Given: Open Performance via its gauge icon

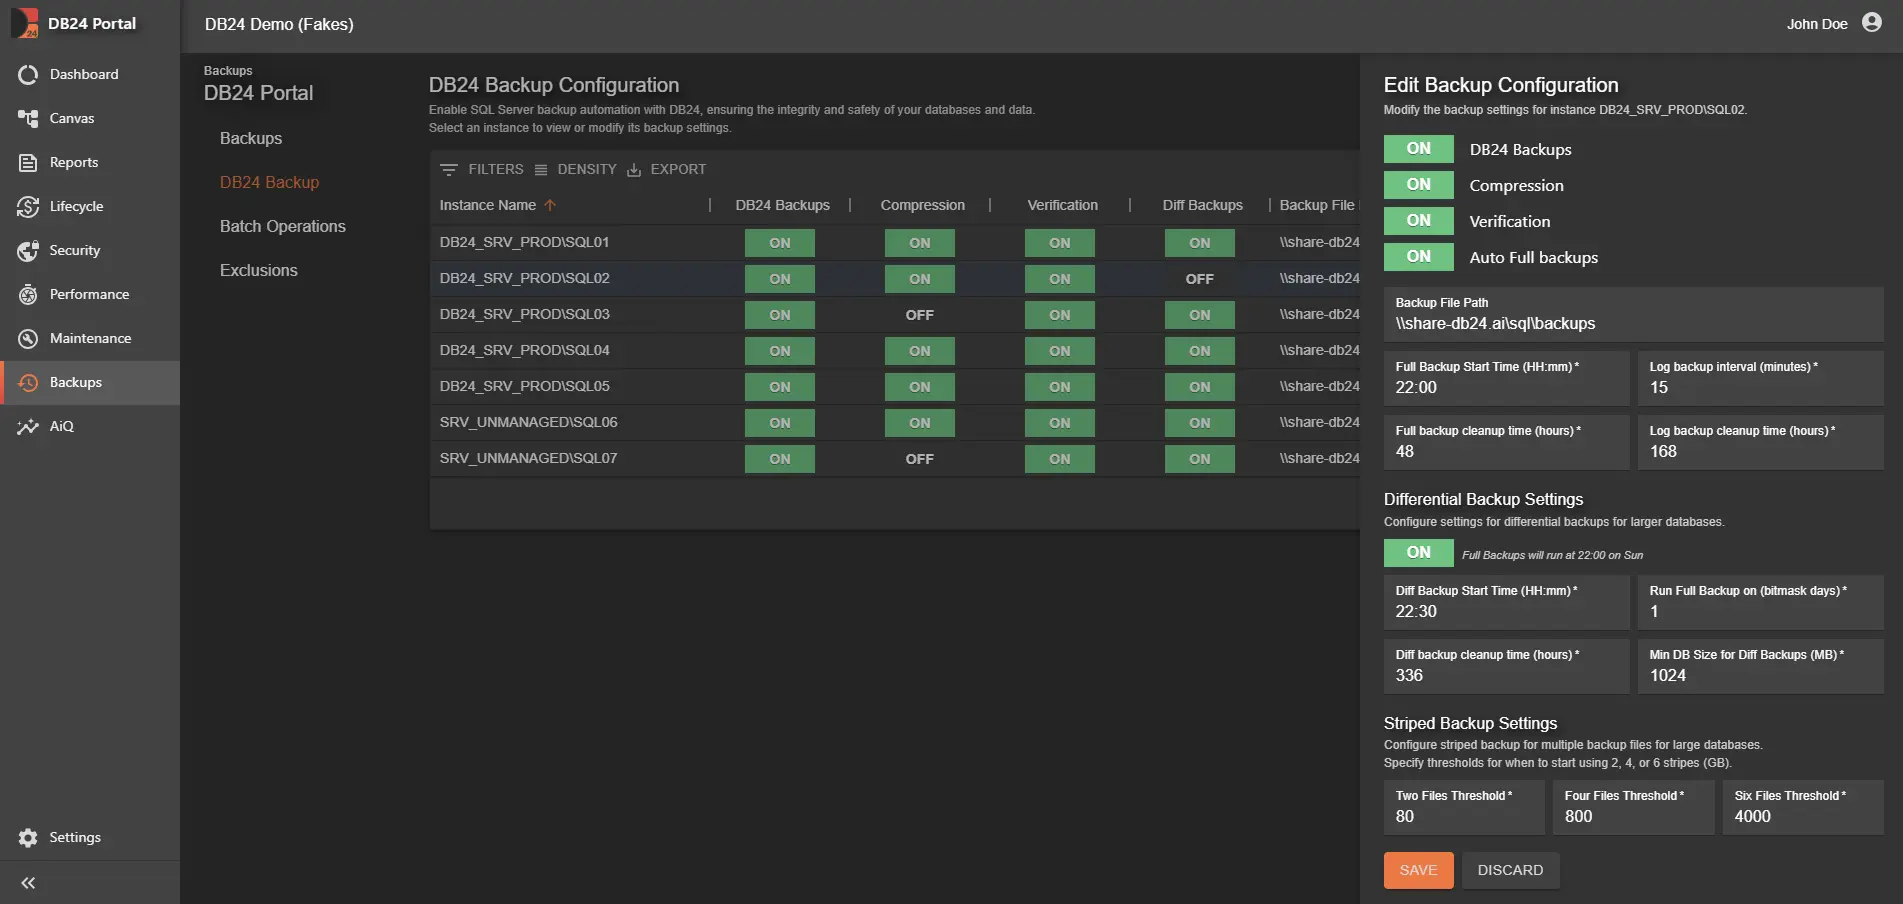Looking at the screenshot, I should [x=28, y=294].
